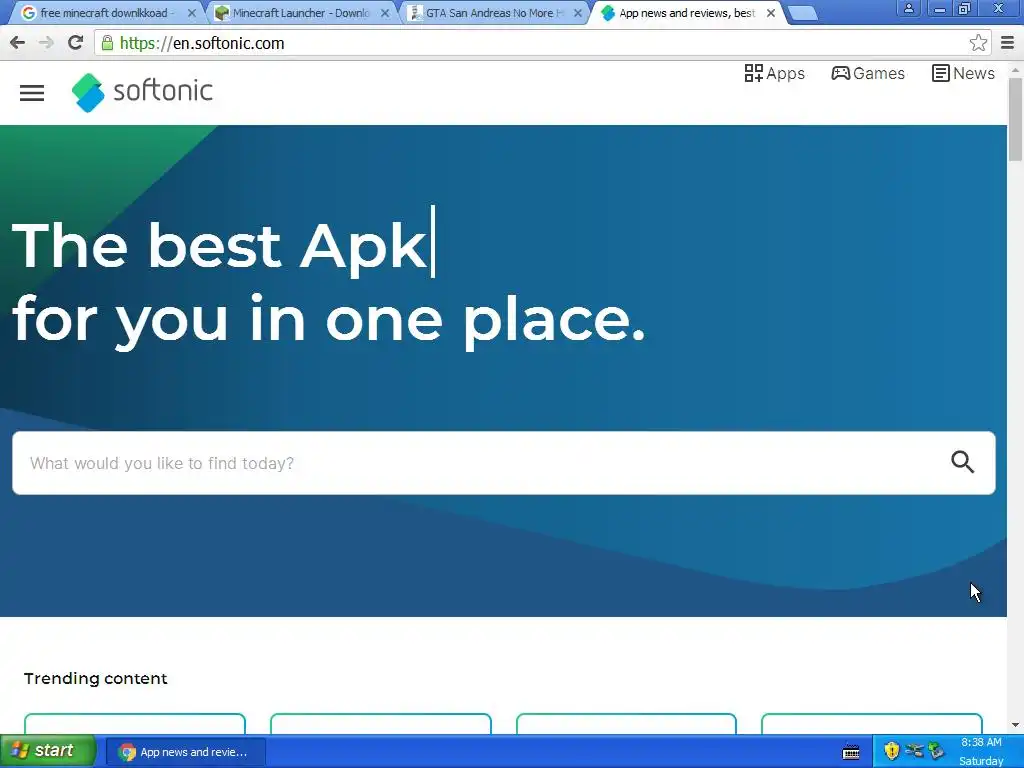Image resolution: width=1024 pixels, height=768 pixels.
Task: Open the News section
Action: tap(963, 73)
